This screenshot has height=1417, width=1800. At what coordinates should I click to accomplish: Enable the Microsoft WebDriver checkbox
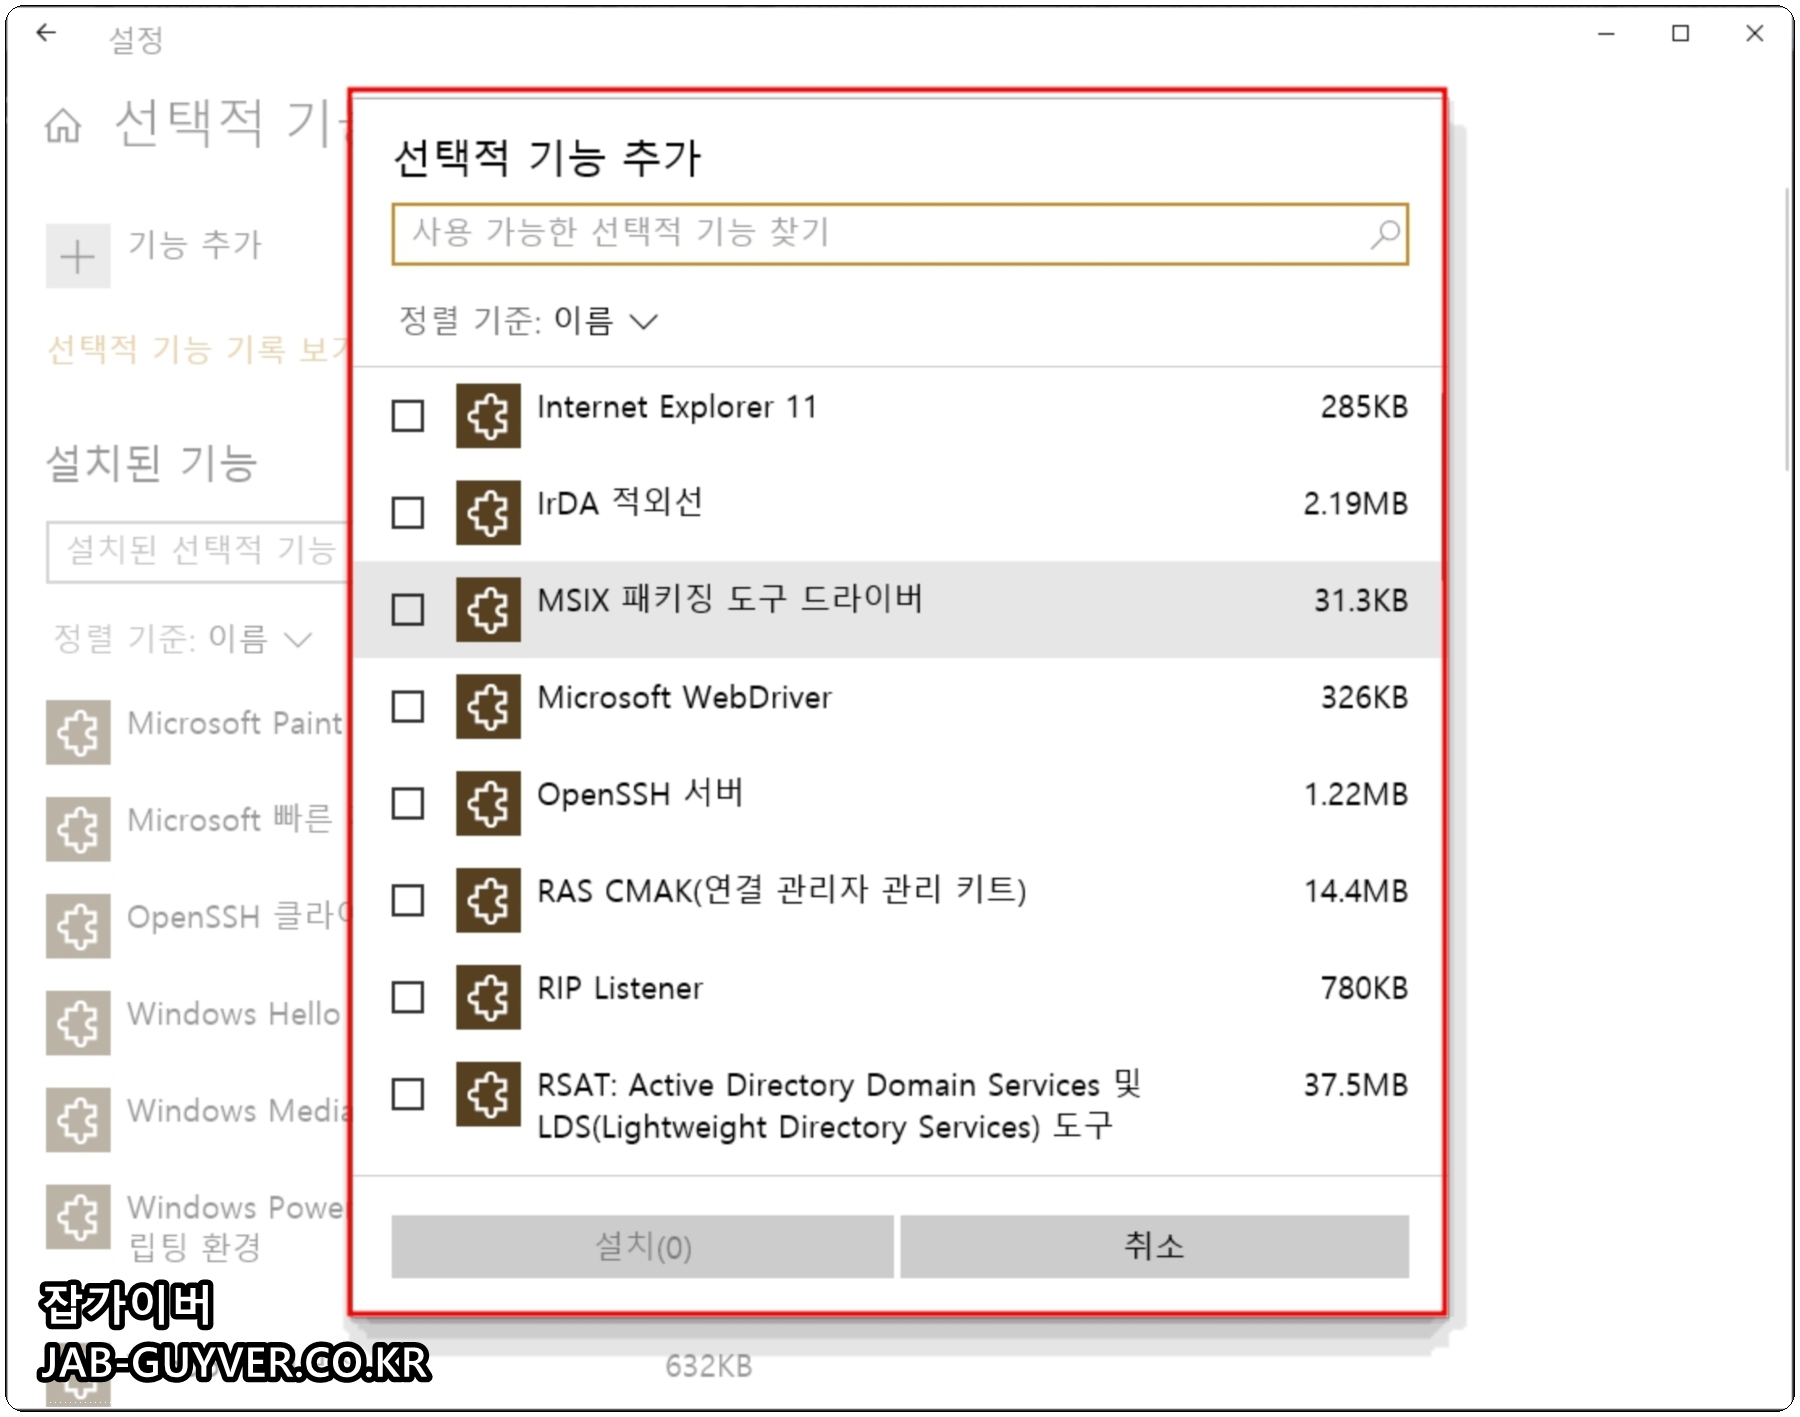tap(408, 706)
